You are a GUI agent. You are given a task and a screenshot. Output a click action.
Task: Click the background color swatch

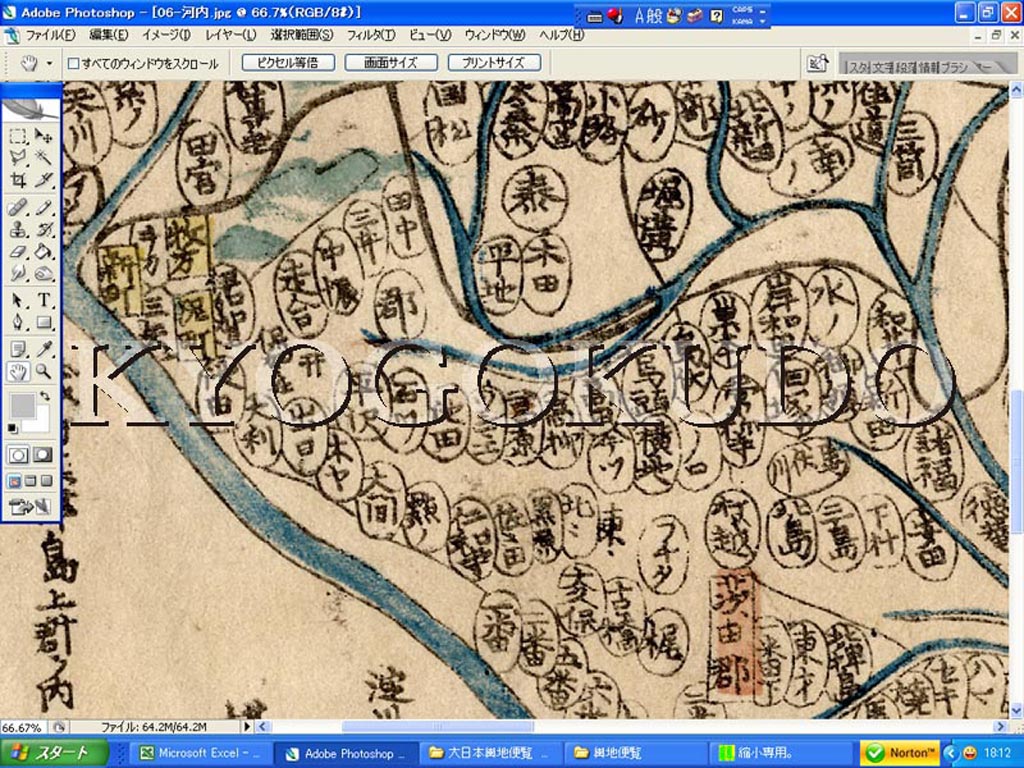(41, 421)
